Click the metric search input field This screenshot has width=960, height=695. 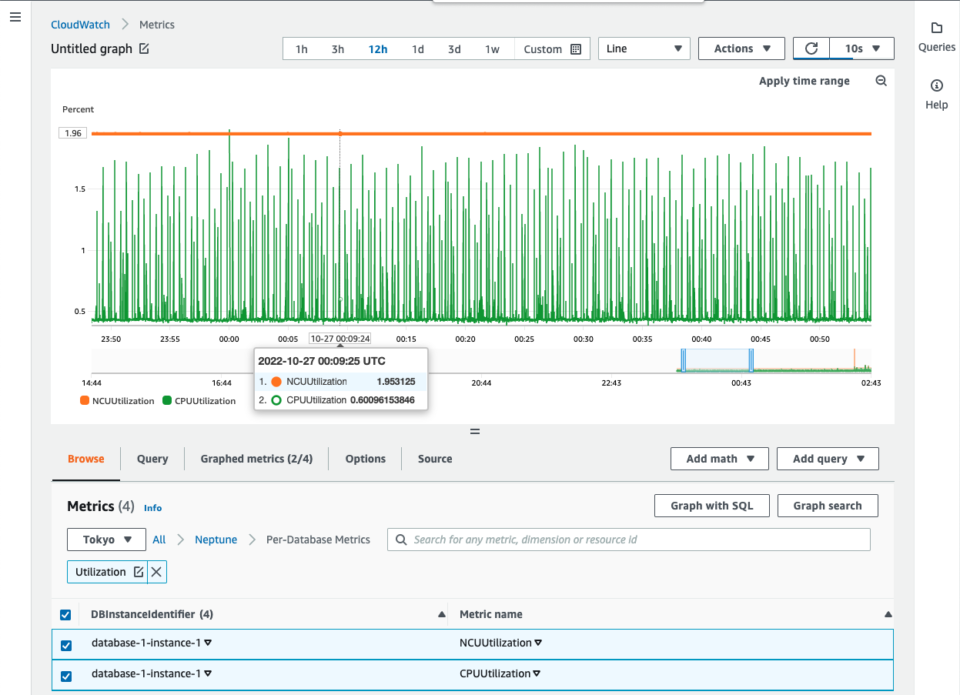628,539
